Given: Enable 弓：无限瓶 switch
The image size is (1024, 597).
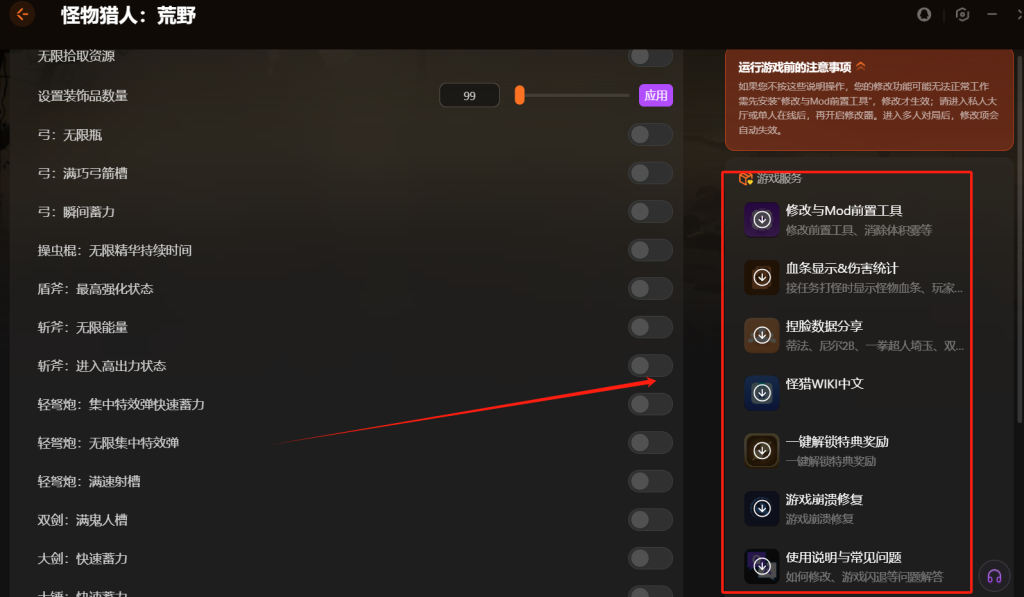Looking at the screenshot, I should [650, 135].
